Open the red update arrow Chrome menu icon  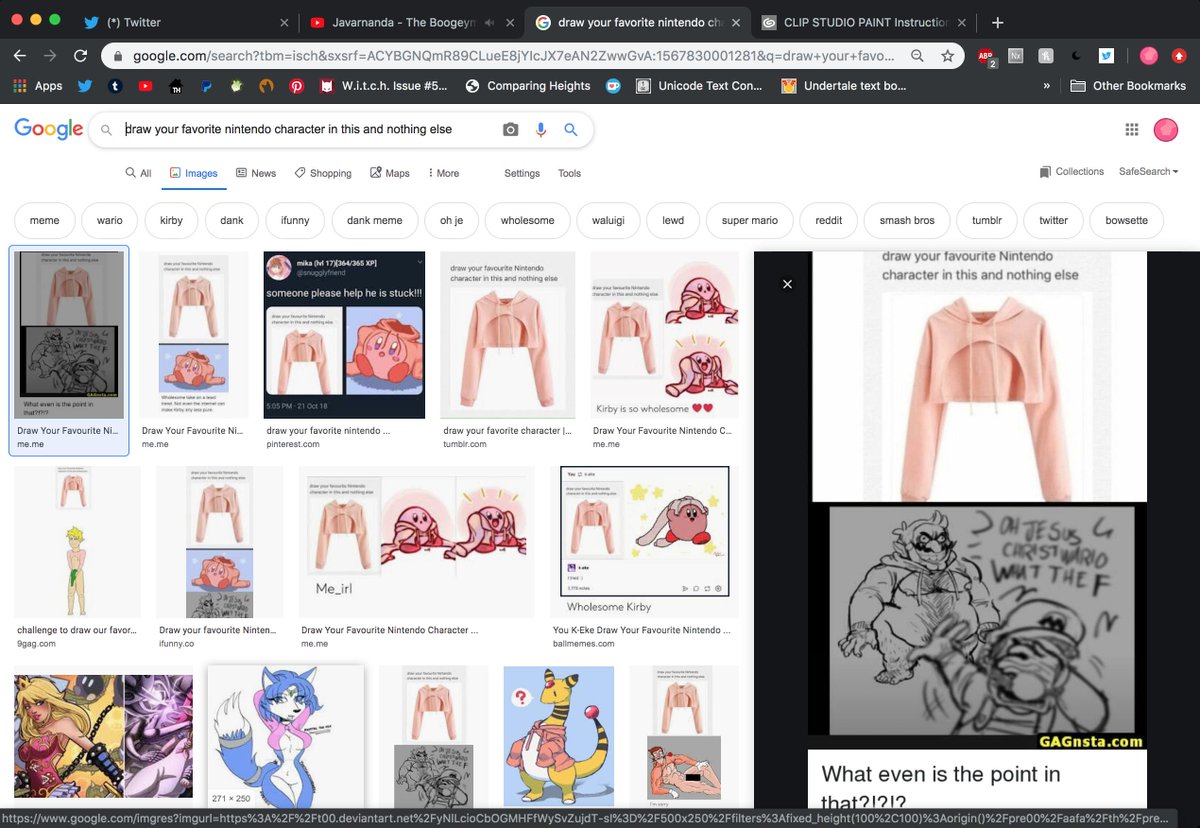[x=1178, y=57]
